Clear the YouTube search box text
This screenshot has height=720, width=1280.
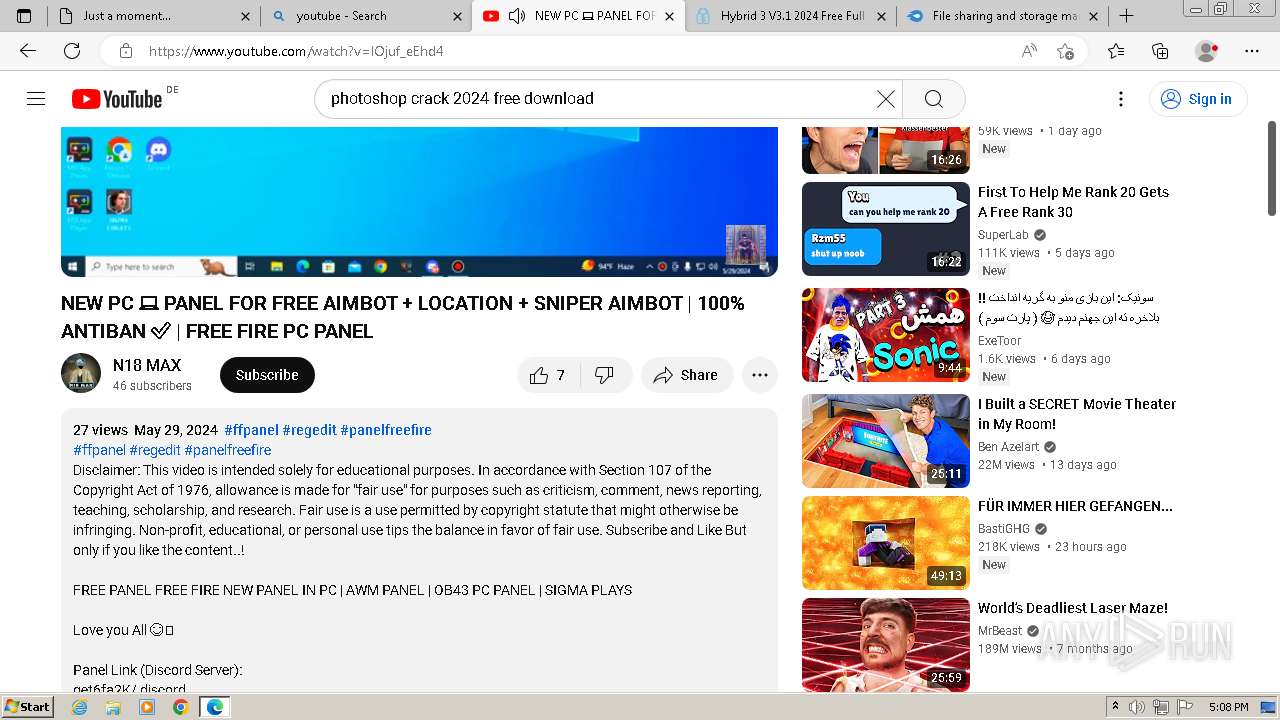tap(886, 98)
